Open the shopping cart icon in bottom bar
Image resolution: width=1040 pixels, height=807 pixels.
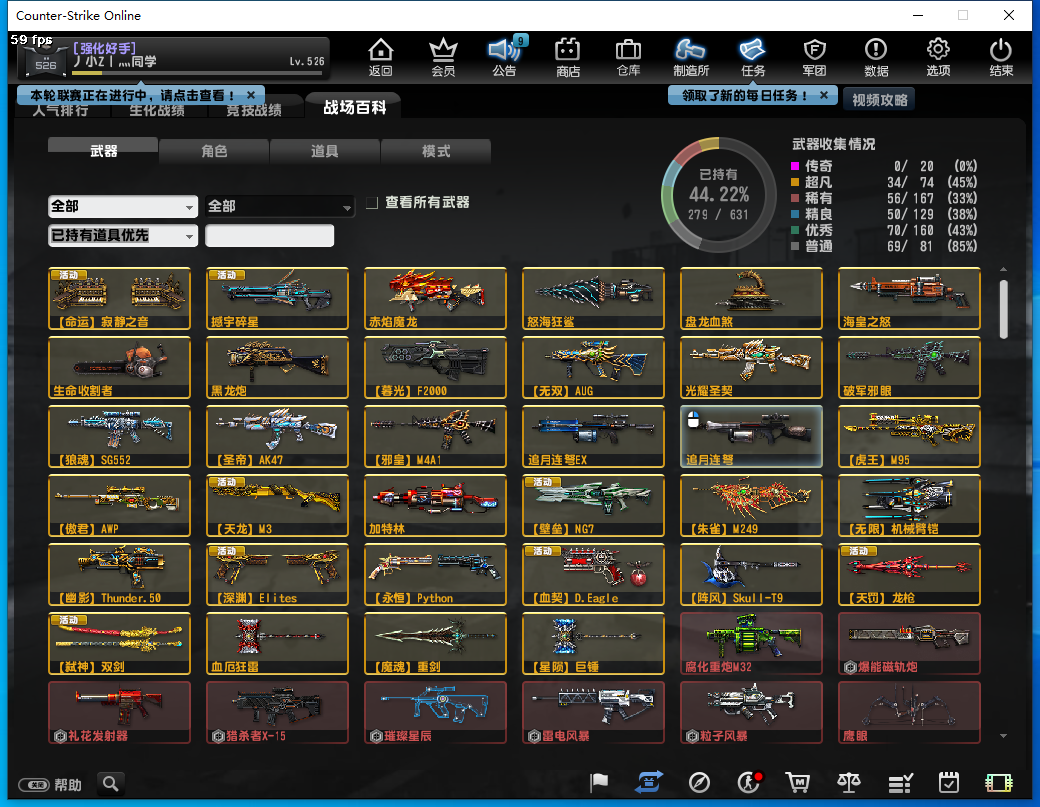pos(797,783)
